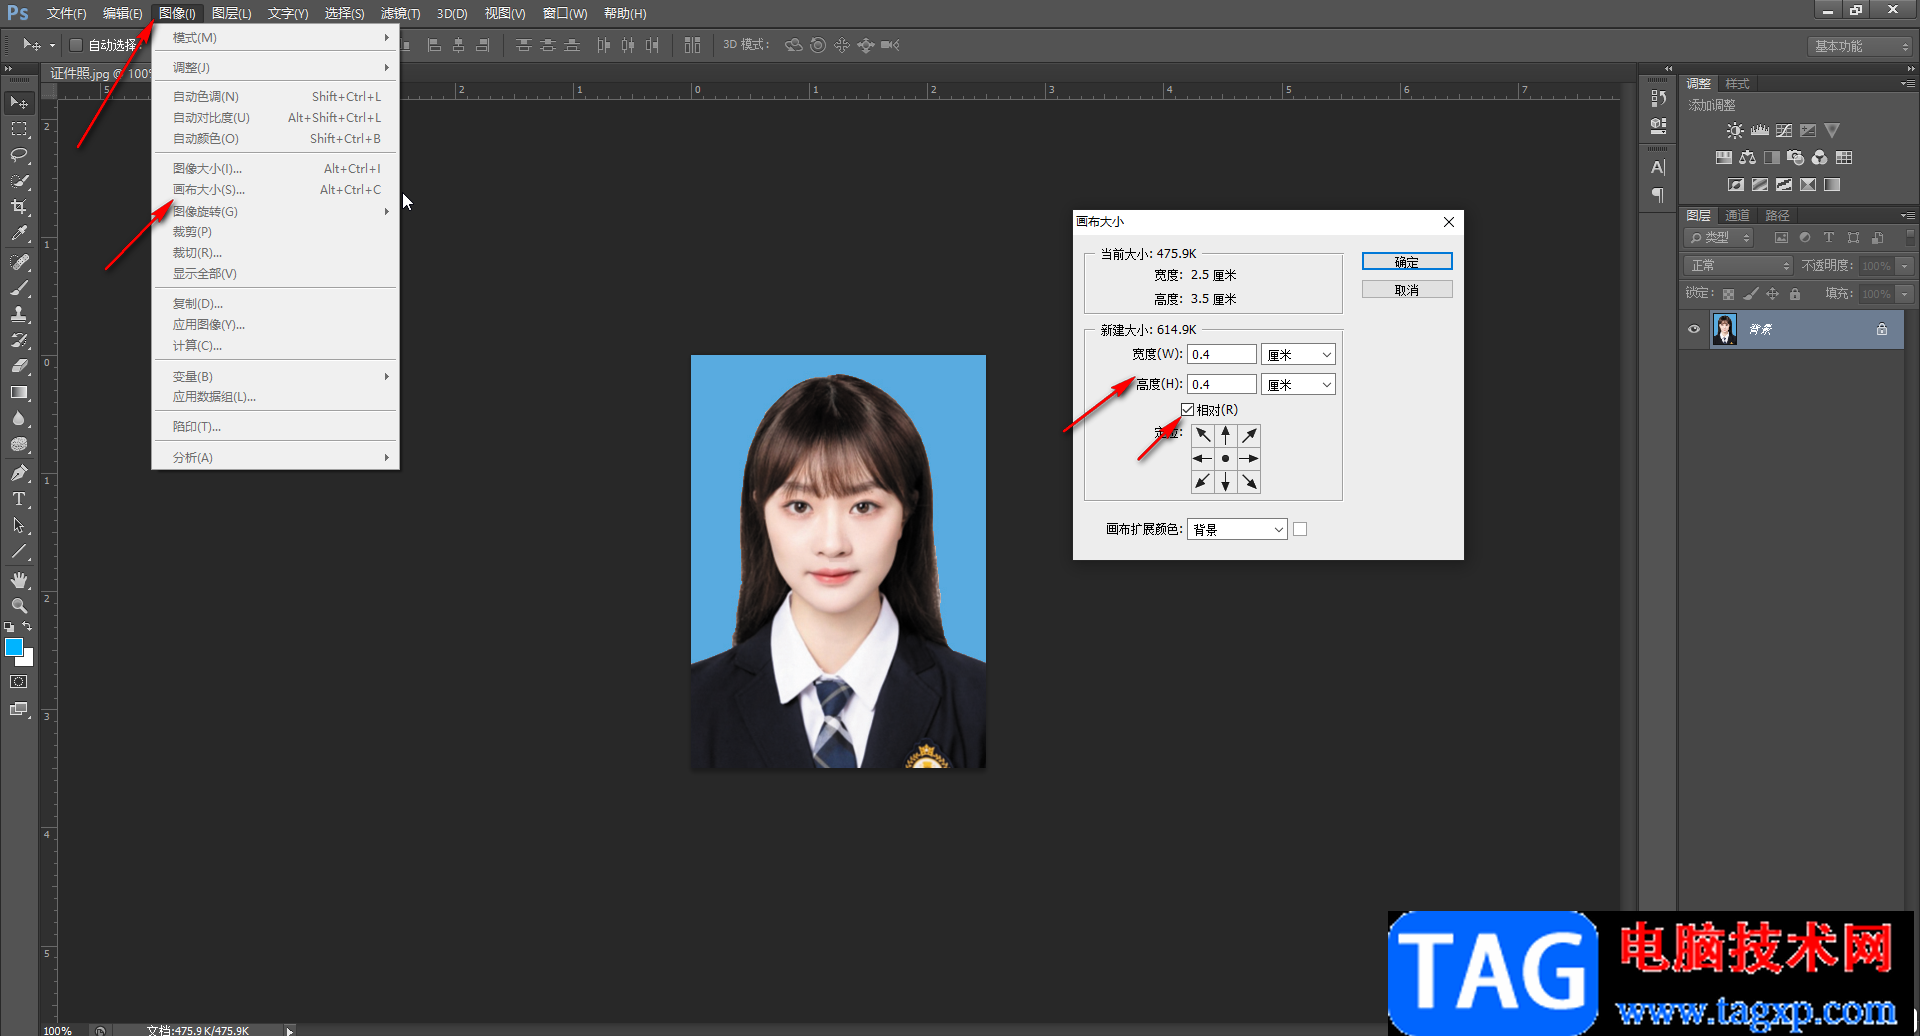The width and height of the screenshot is (1920, 1036).
Task: Pick the Eyedropper tool
Action: coord(19,234)
